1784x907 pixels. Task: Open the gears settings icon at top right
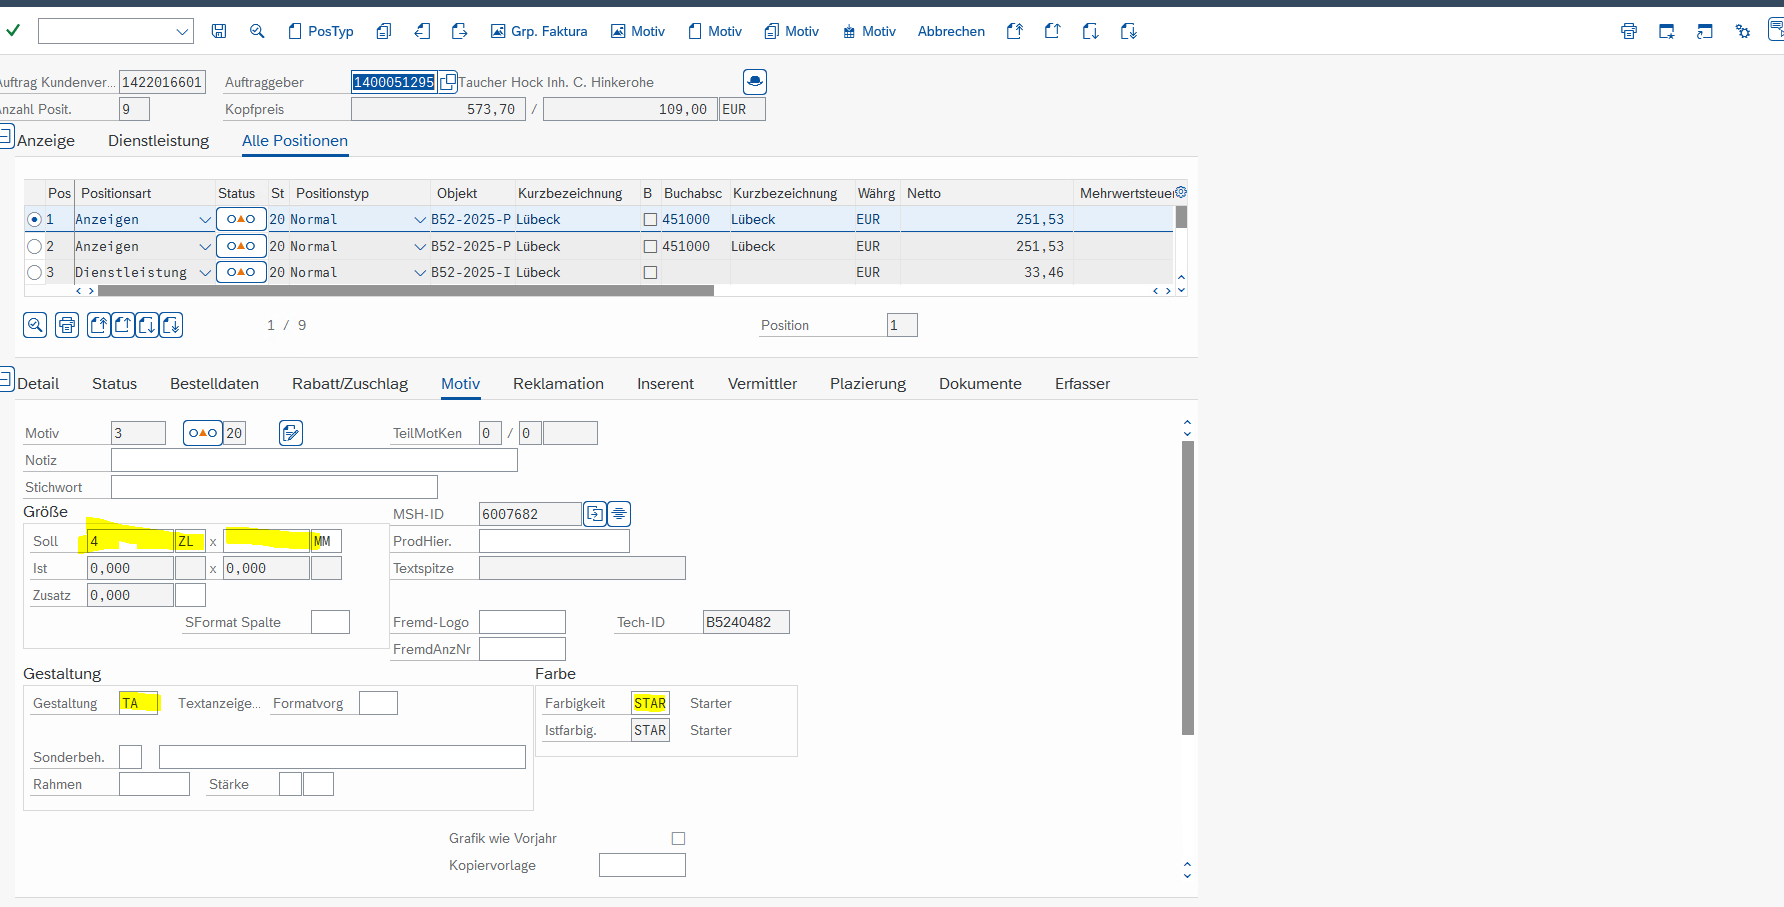pos(1743,31)
